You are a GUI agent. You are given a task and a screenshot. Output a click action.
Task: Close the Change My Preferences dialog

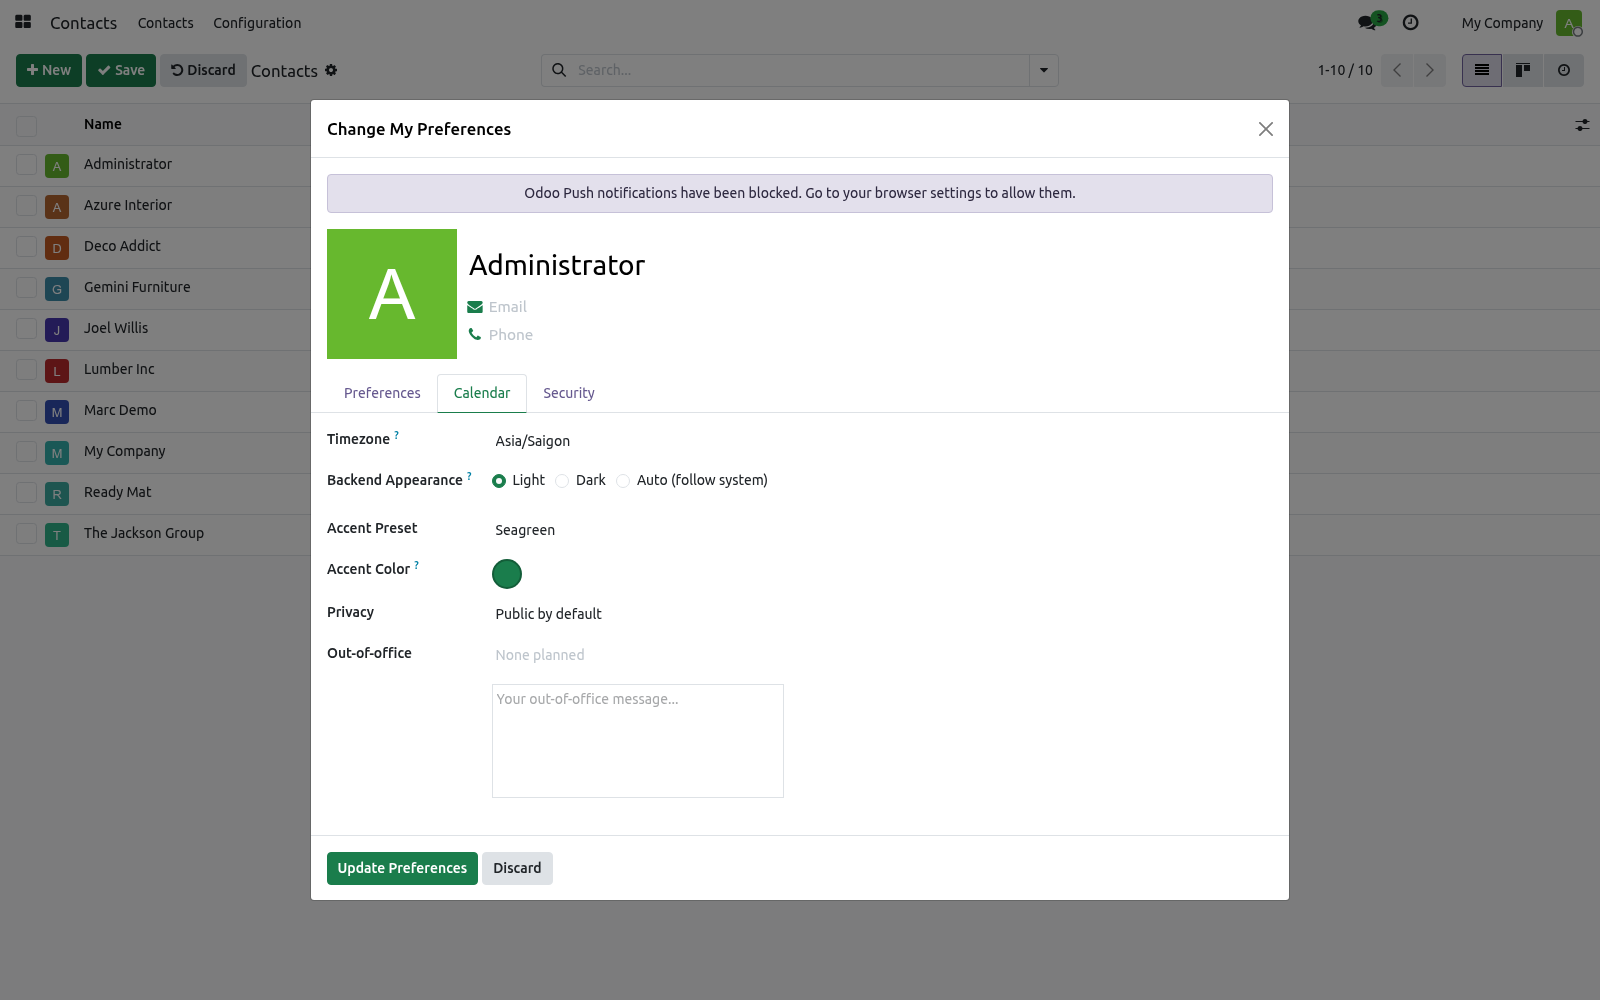[x=1266, y=129]
